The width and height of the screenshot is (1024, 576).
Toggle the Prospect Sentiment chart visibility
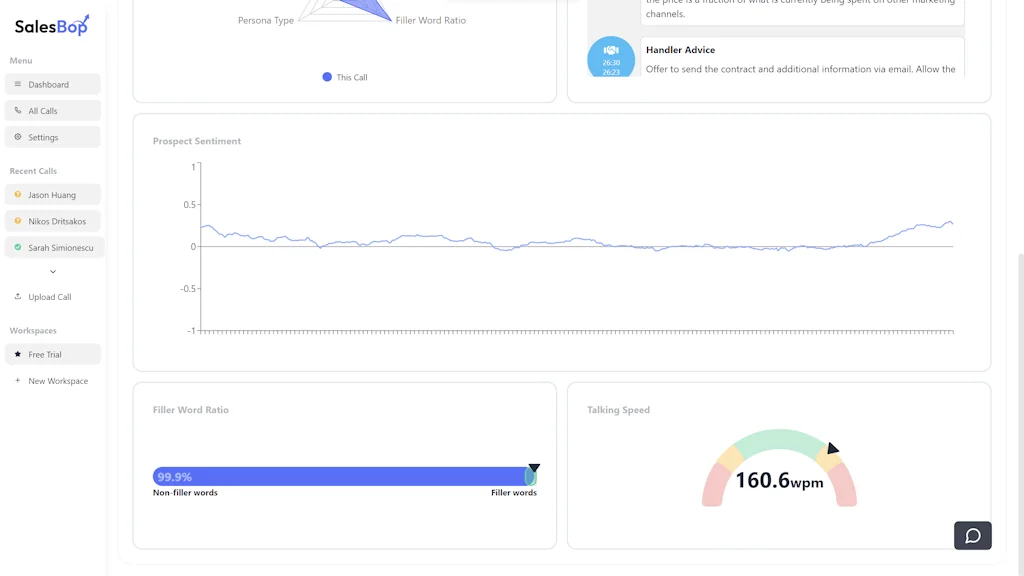click(196, 140)
